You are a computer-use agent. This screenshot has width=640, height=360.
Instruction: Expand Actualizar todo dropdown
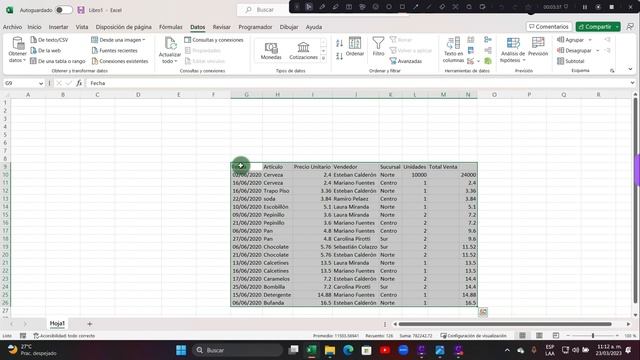tap(176, 62)
